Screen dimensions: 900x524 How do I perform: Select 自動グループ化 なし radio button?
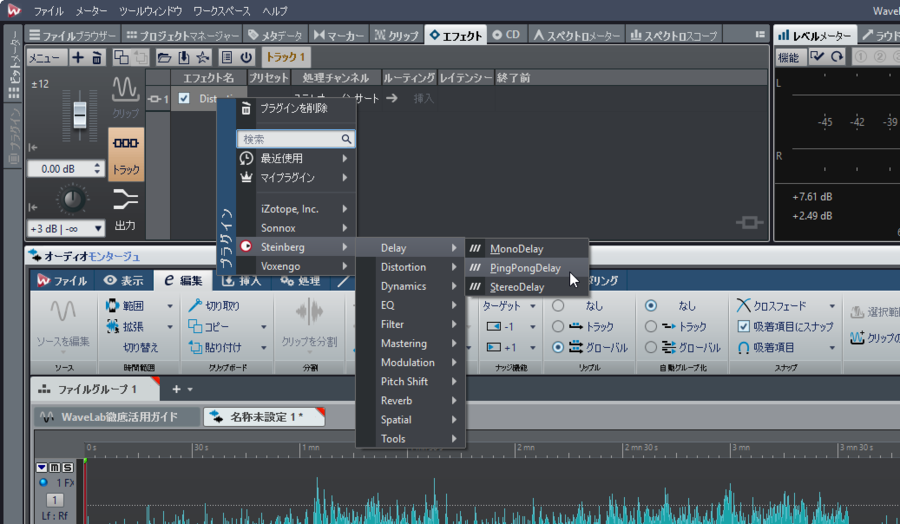[x=650, y=305]
